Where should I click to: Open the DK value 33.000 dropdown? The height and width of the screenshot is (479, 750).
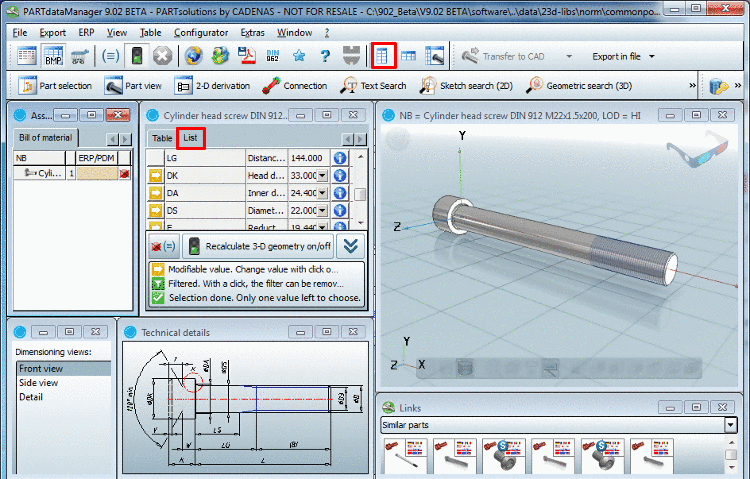(322, 176)
